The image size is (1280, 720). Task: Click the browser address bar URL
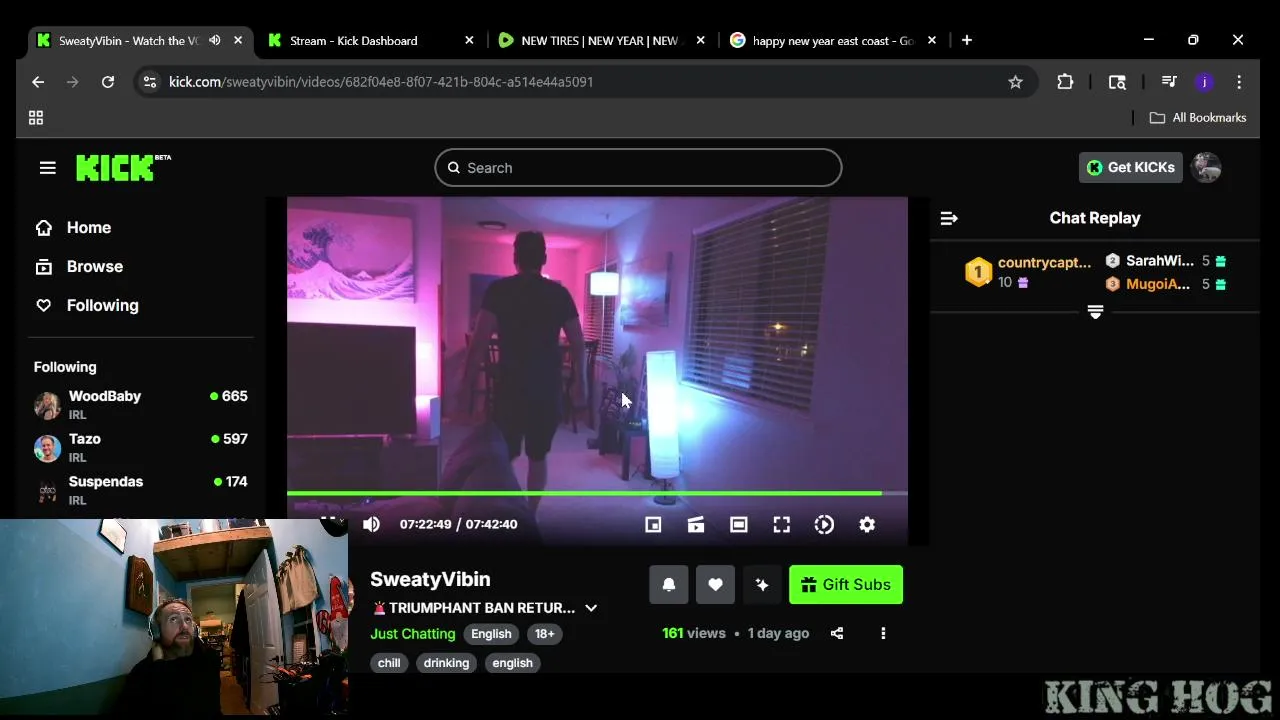[x=381, y=82]
